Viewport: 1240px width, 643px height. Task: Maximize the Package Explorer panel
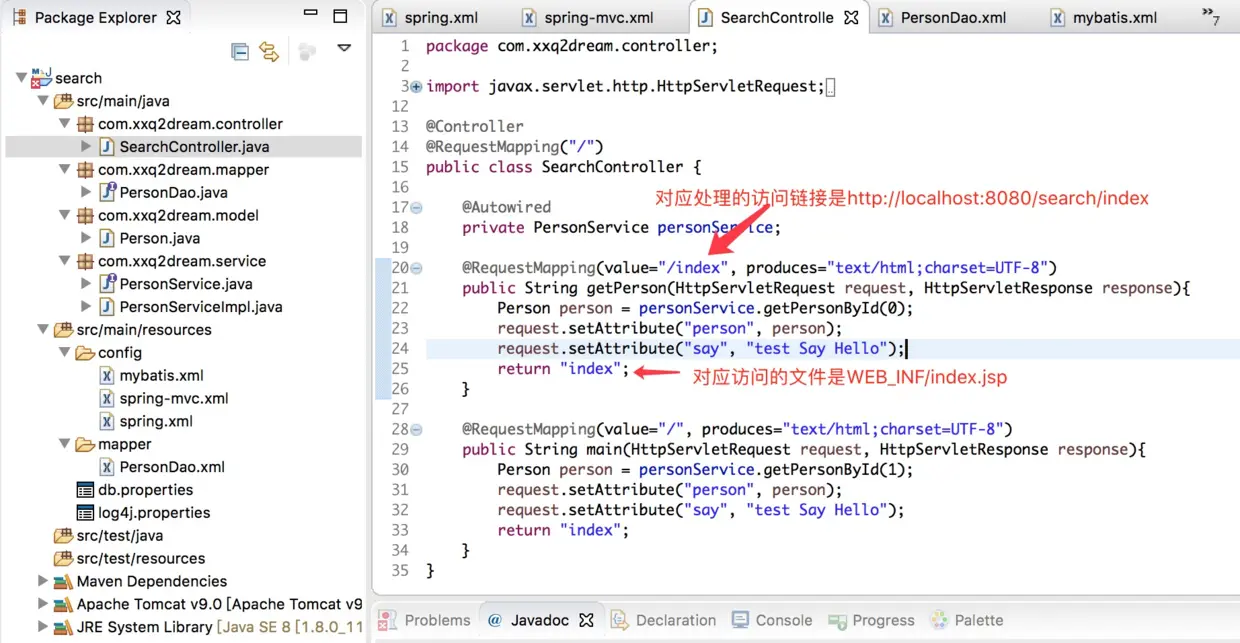(x=340, y=17)
